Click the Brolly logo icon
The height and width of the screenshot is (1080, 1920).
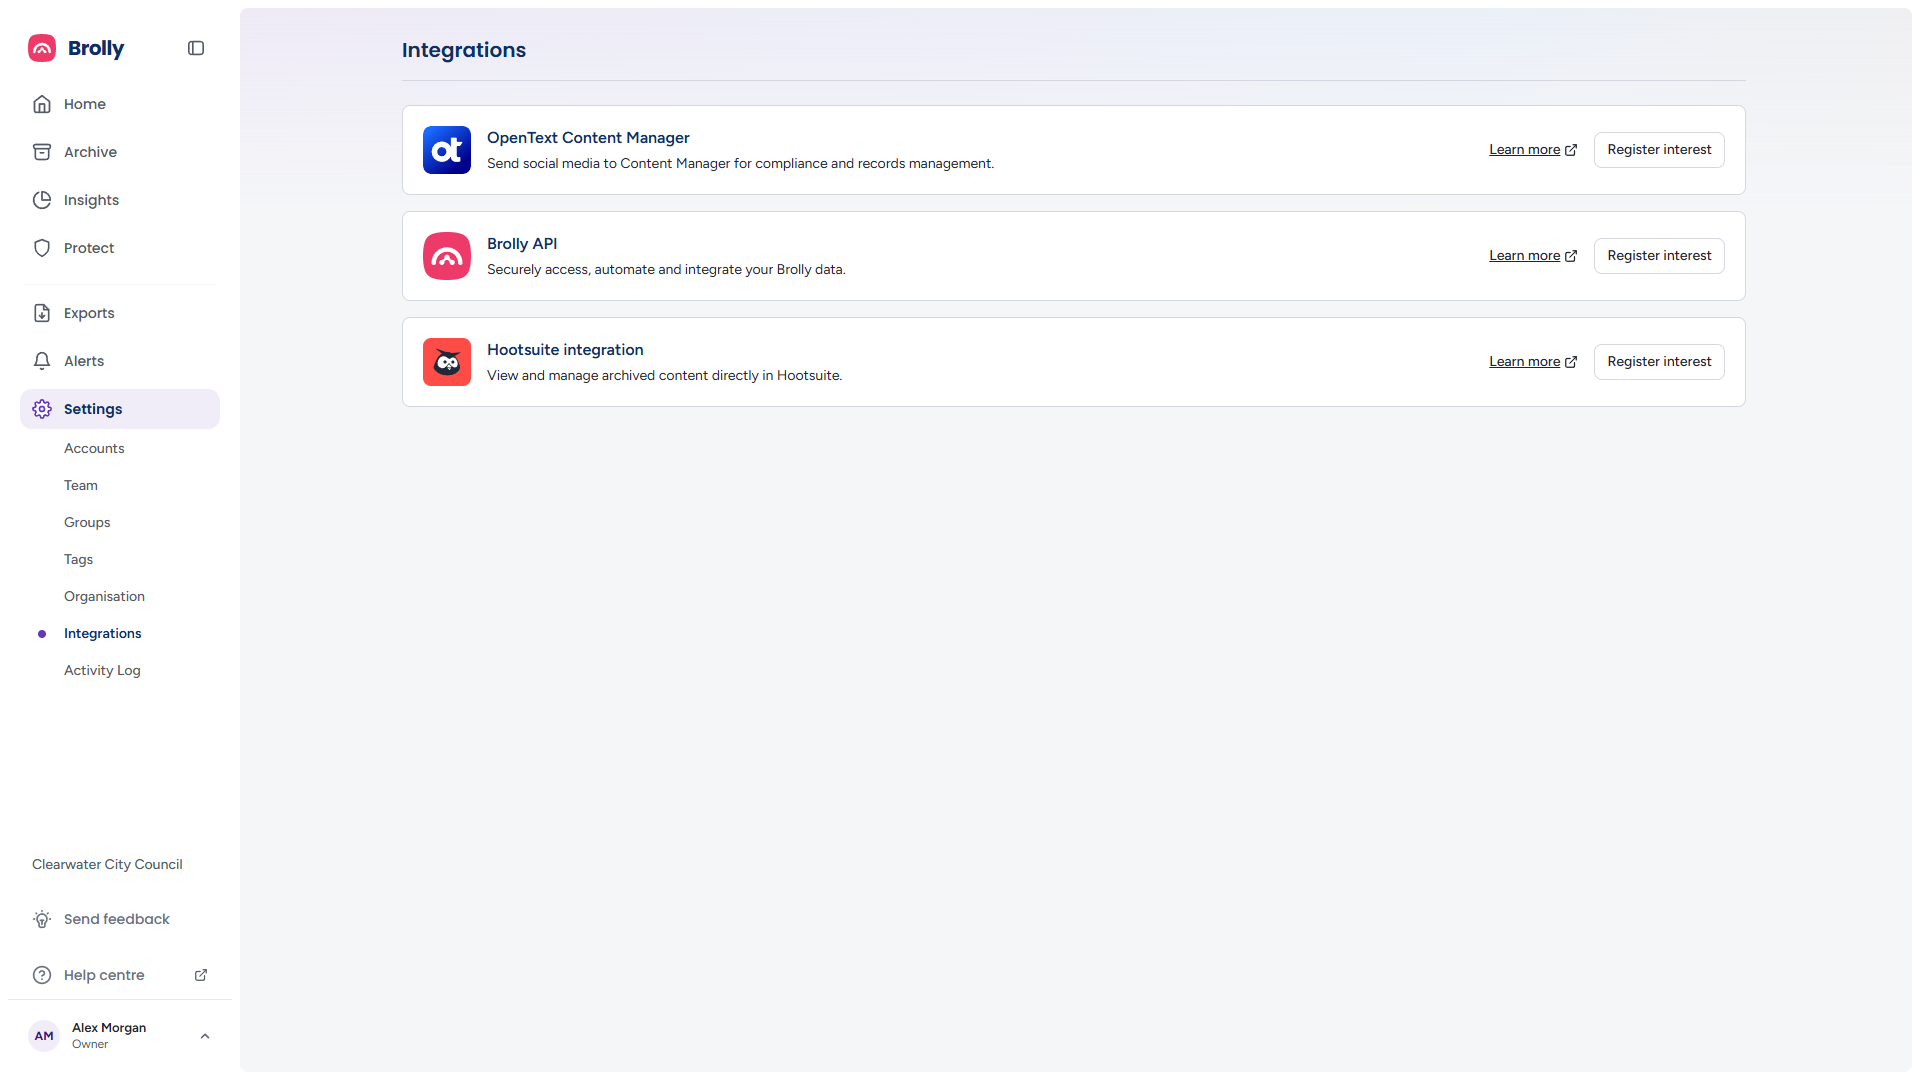(x=42, y=48)
